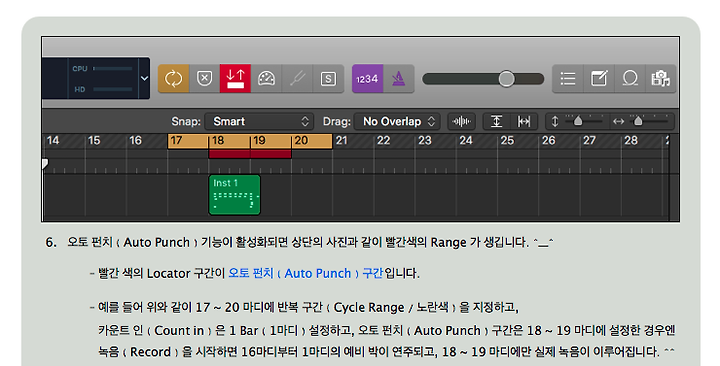Toggle the Cycle mode button
This screenshot has height=366, width=720.
[174, 79]
